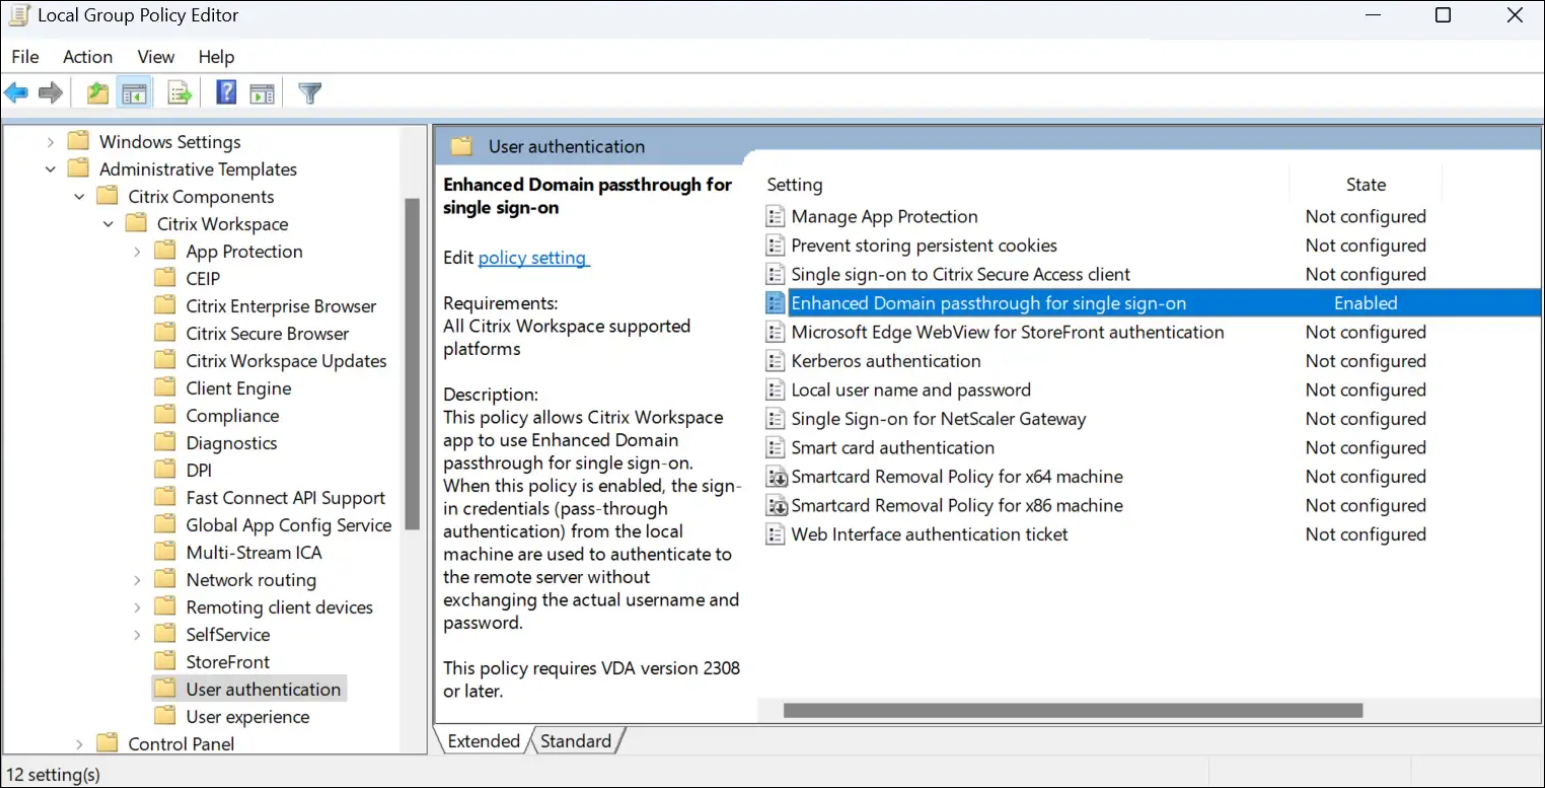Open the View menu

click(x=156, y=57)
